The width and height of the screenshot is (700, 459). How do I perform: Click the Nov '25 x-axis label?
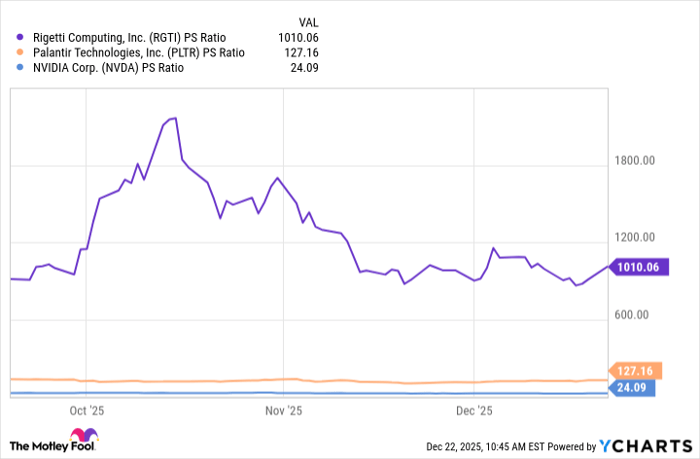[x=283, y=411]
